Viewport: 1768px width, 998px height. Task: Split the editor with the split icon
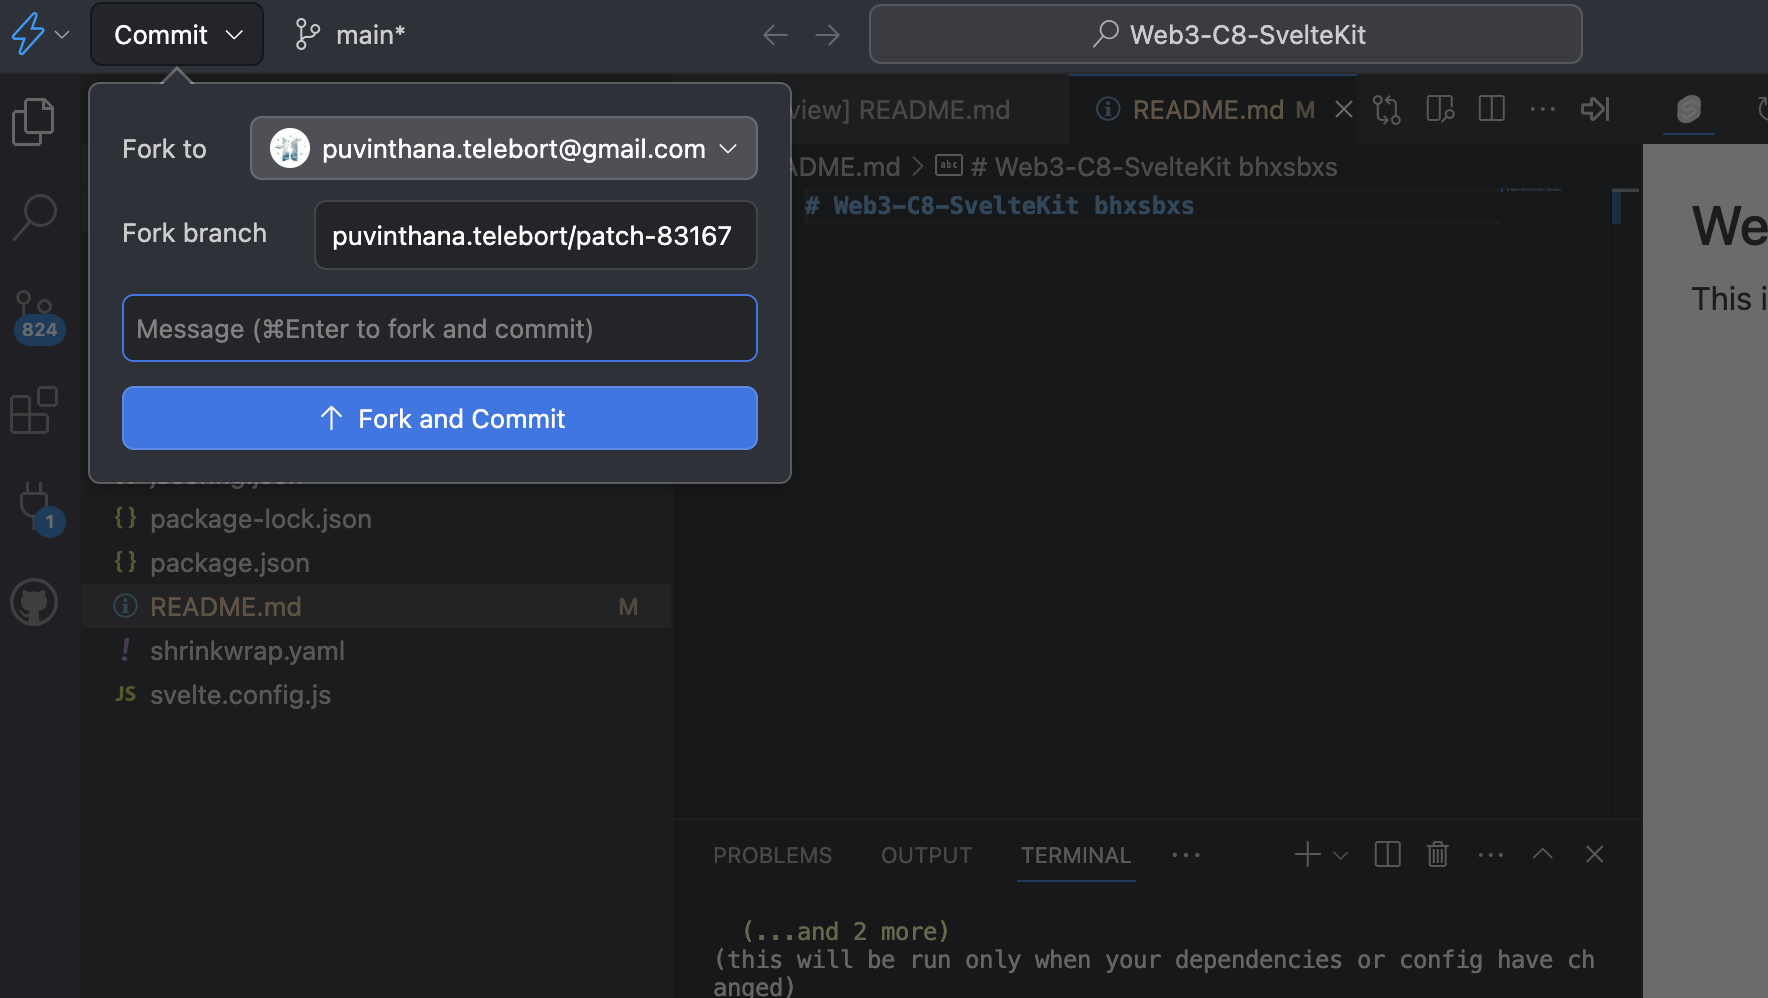coord(1491,109)
